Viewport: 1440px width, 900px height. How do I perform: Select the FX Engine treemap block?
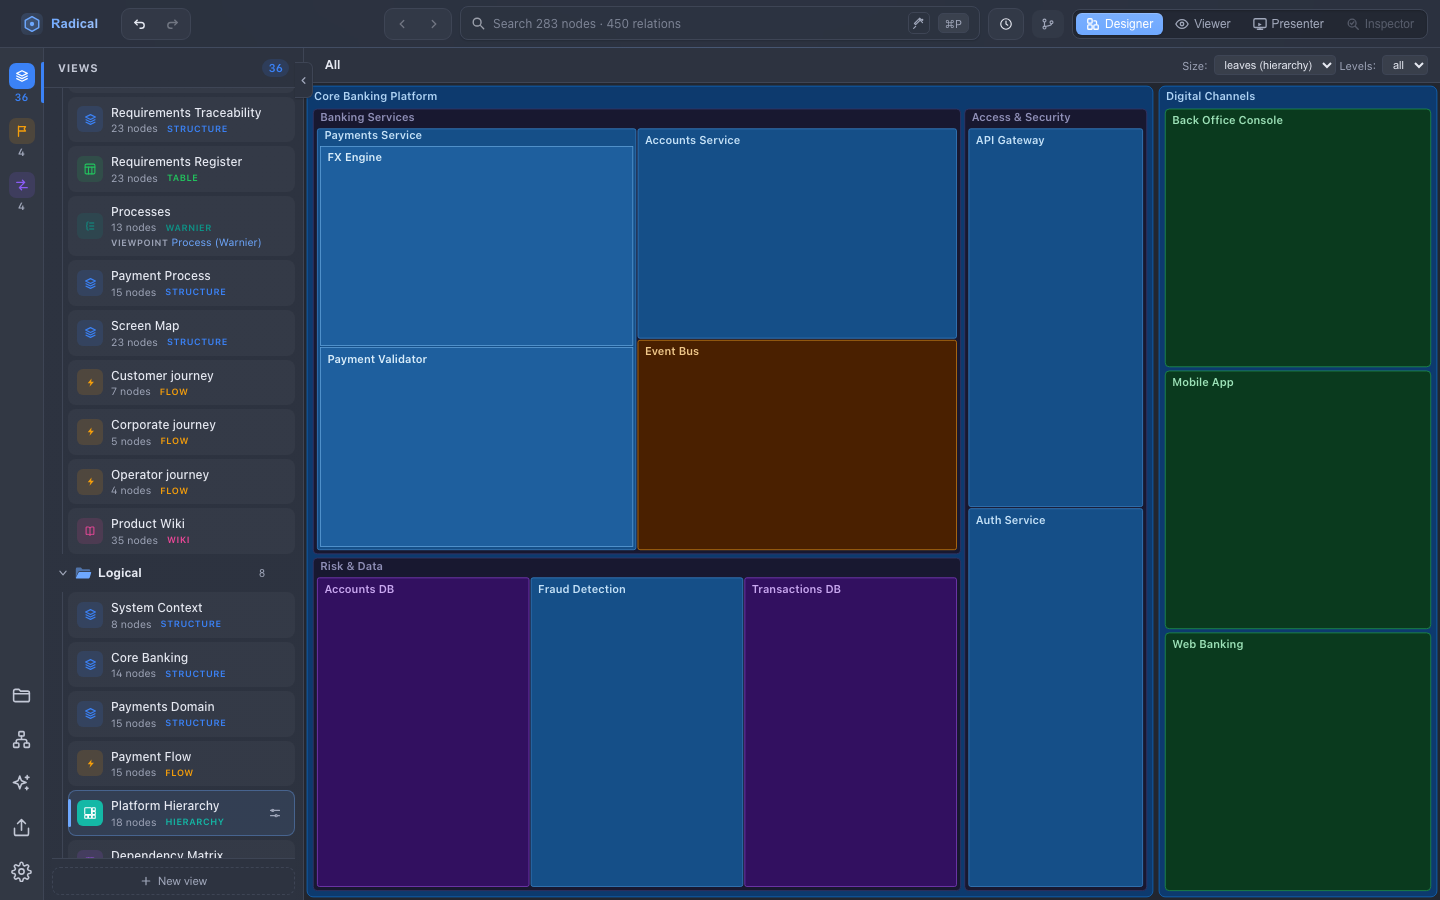(x=477, y=246)
